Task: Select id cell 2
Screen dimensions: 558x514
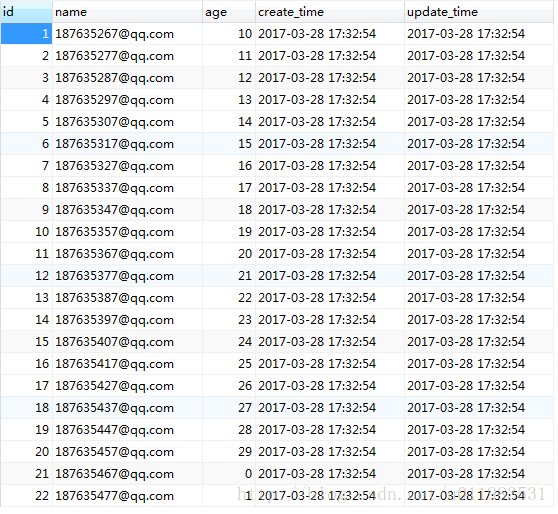Action: [x=26, y=56]
